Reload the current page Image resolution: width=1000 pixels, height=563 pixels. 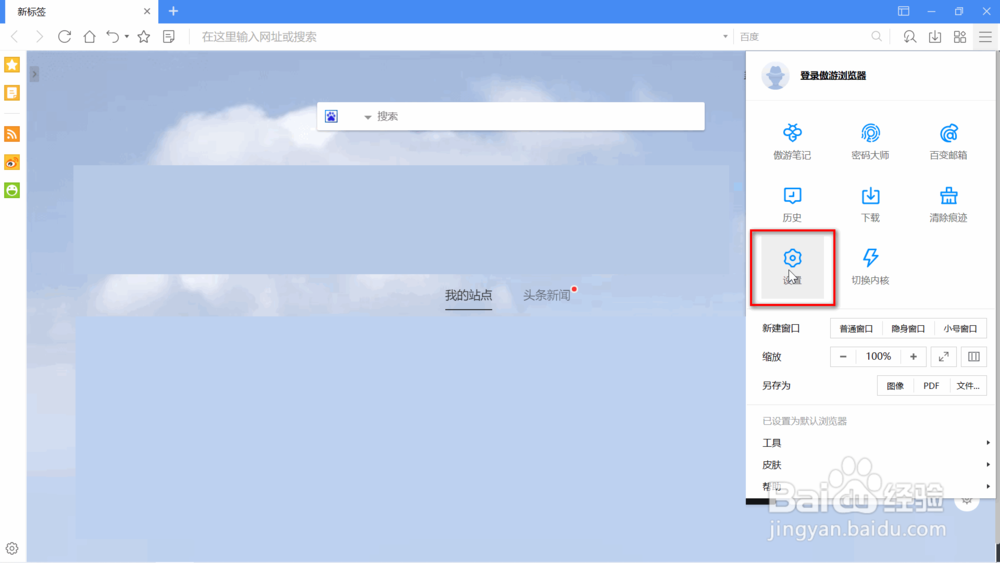pyautogui.click(x=64, y=37)
